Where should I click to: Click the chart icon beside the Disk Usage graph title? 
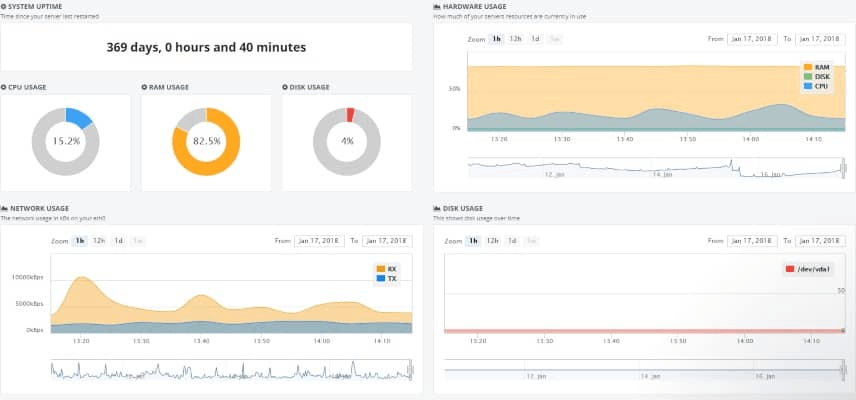click(437, 208)
